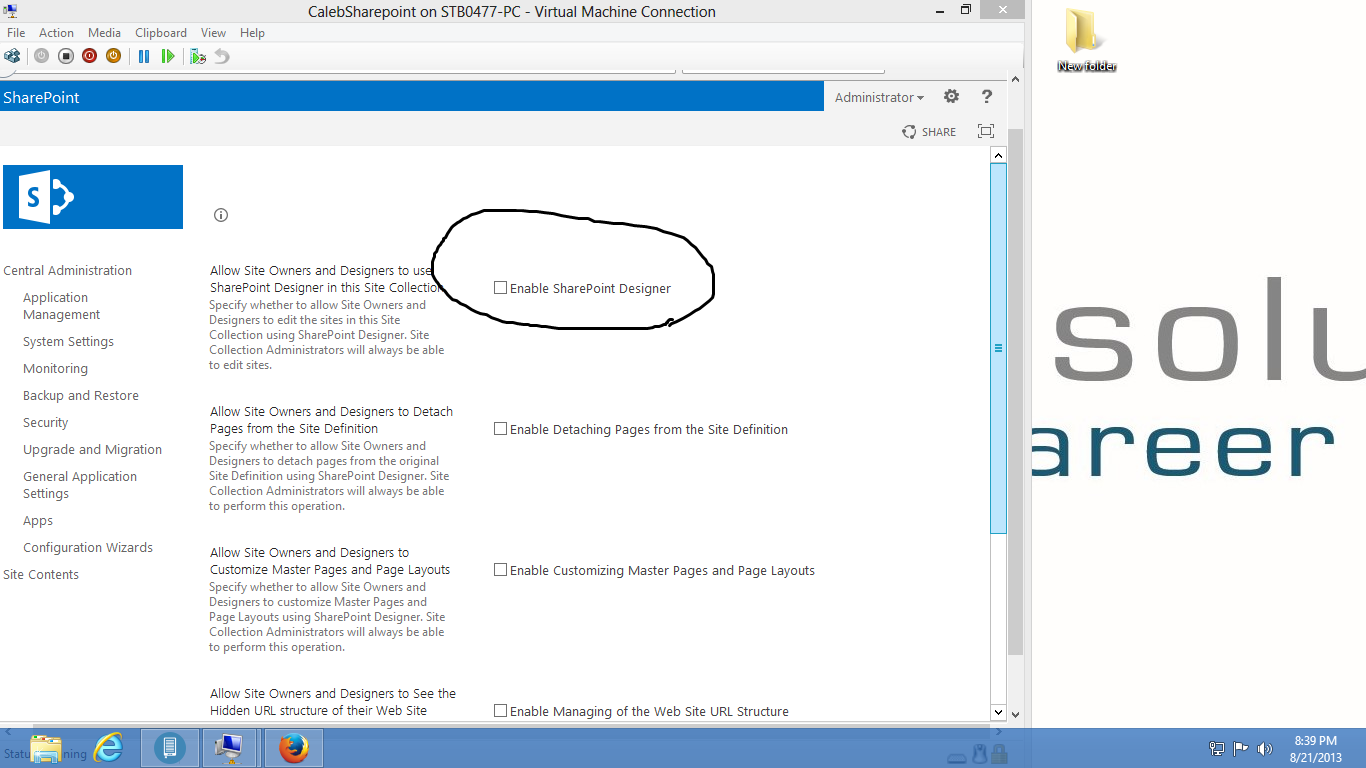This screenshot has height=768, width=1366.
Task: Take a checkpoint snapshot of the VM
Action: (198, 56)
